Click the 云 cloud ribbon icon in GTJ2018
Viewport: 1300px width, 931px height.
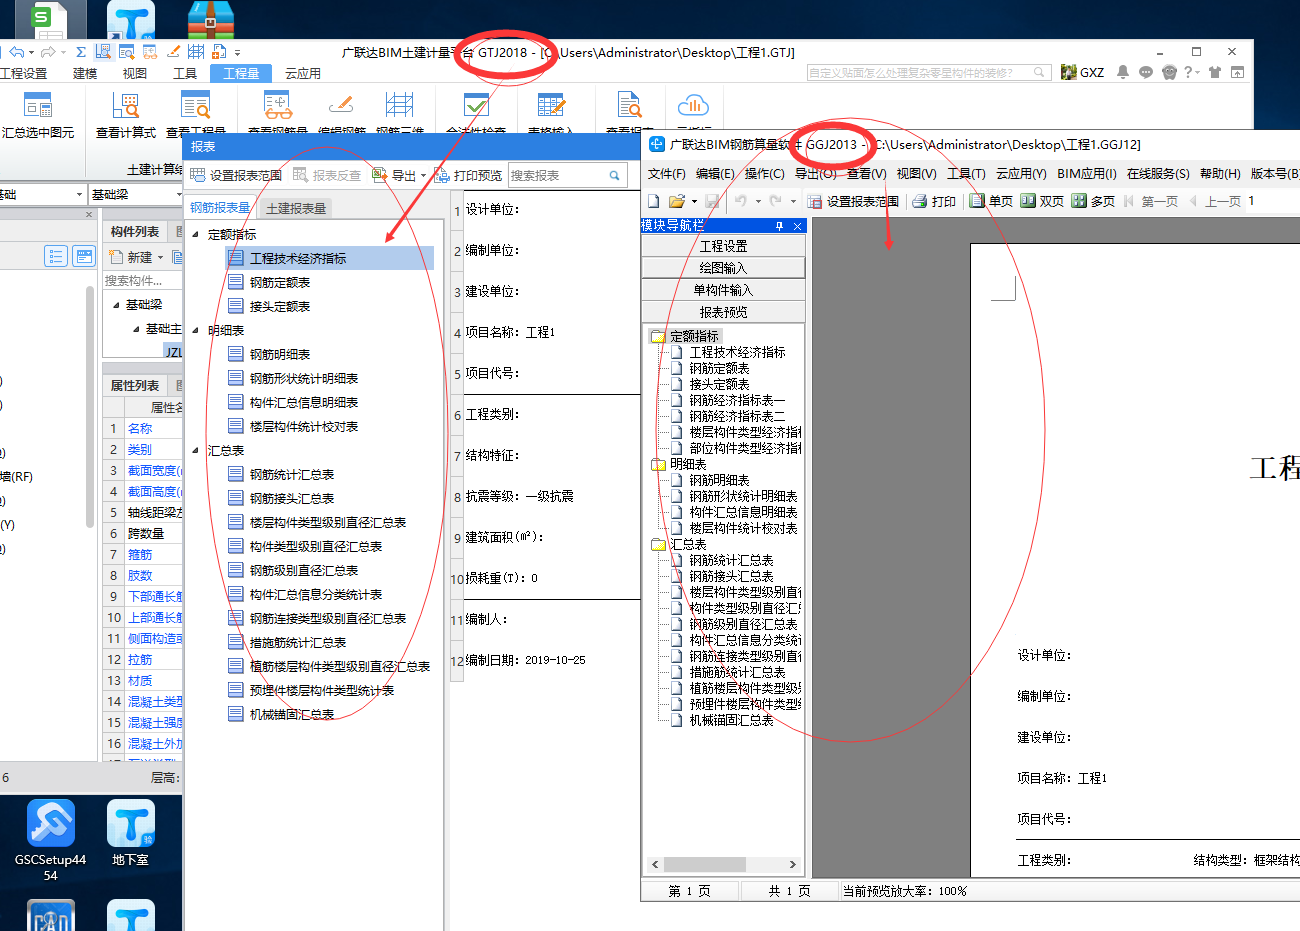coord(693,105)
